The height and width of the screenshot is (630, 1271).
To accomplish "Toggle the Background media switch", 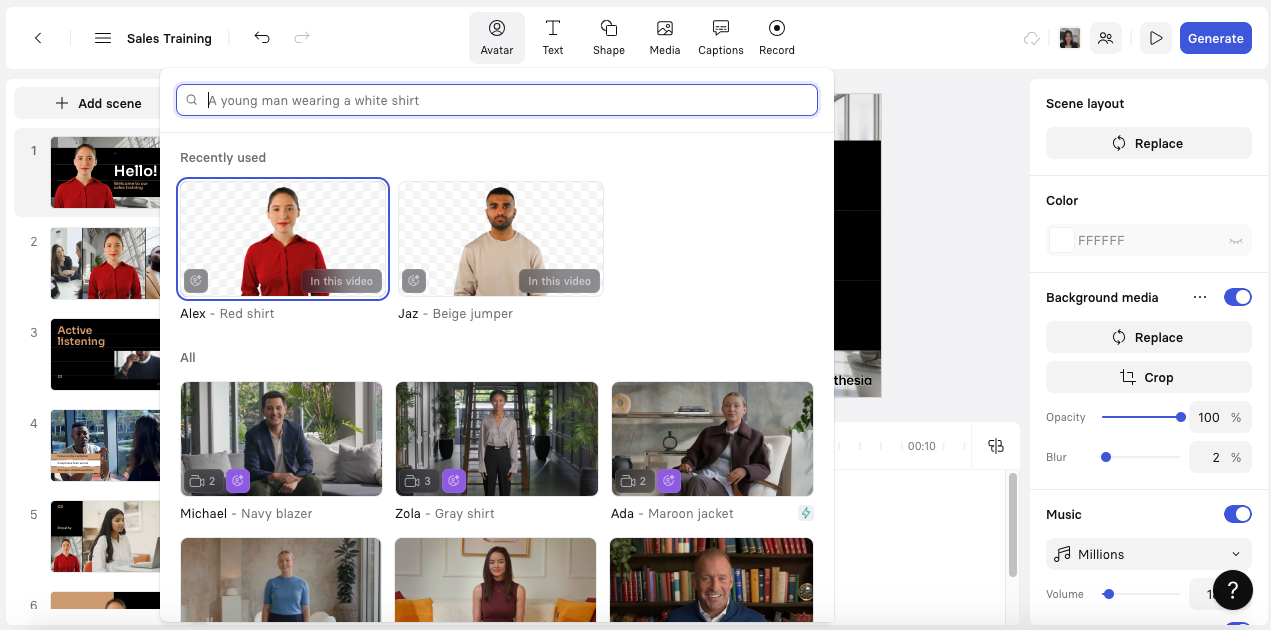I will click(1237, 297).
